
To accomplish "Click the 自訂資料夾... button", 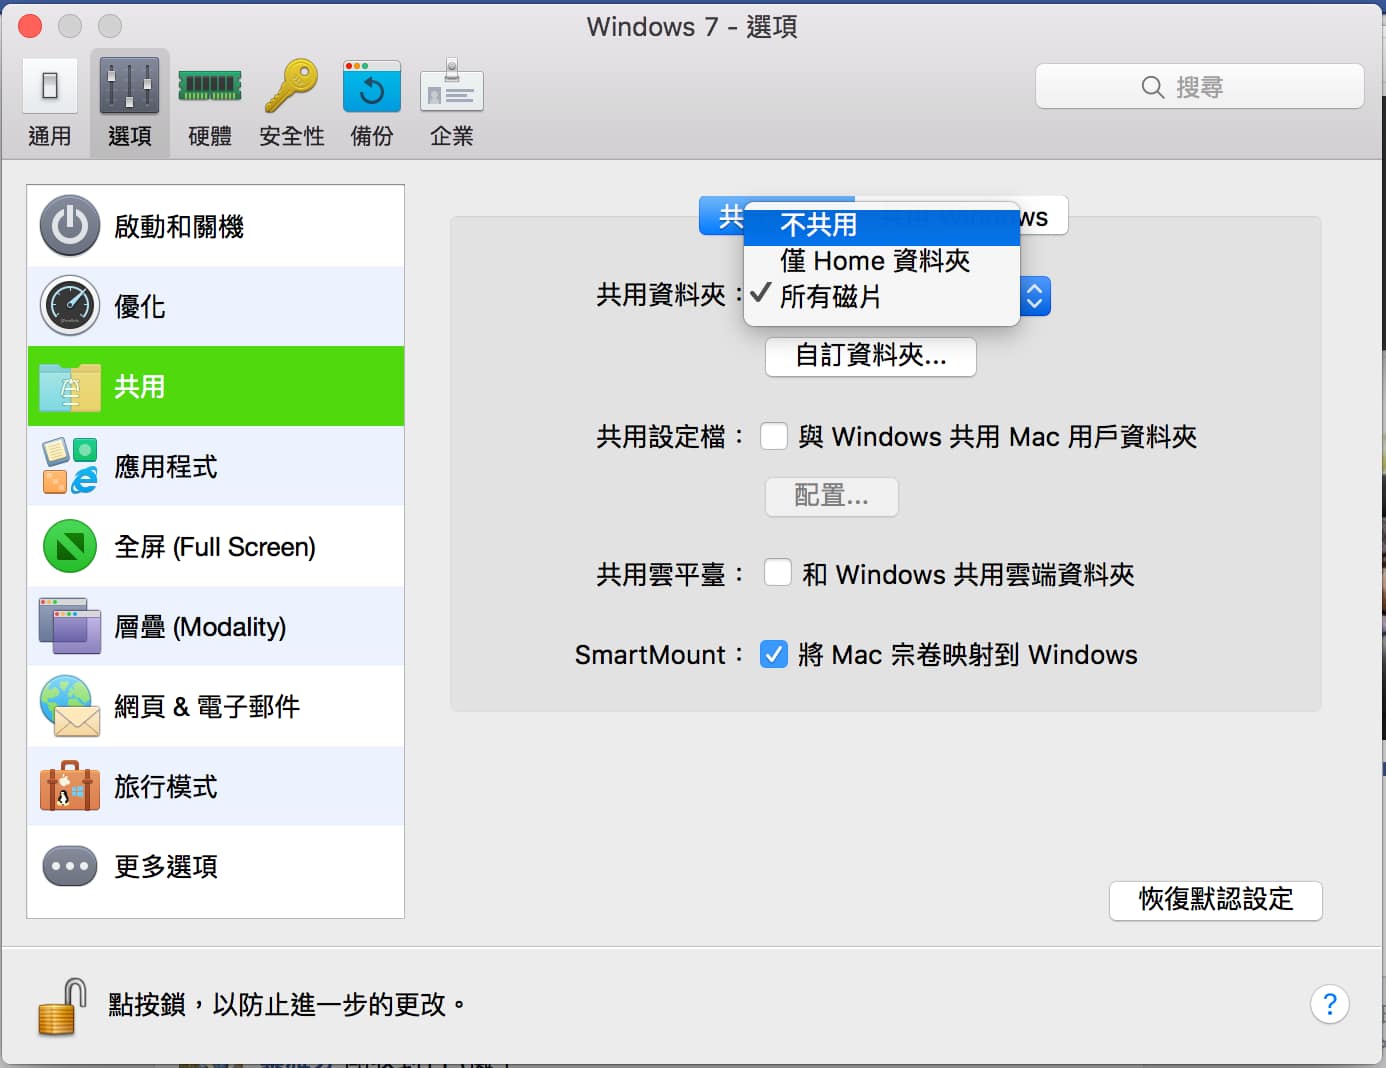I will [x=870, y=356].
